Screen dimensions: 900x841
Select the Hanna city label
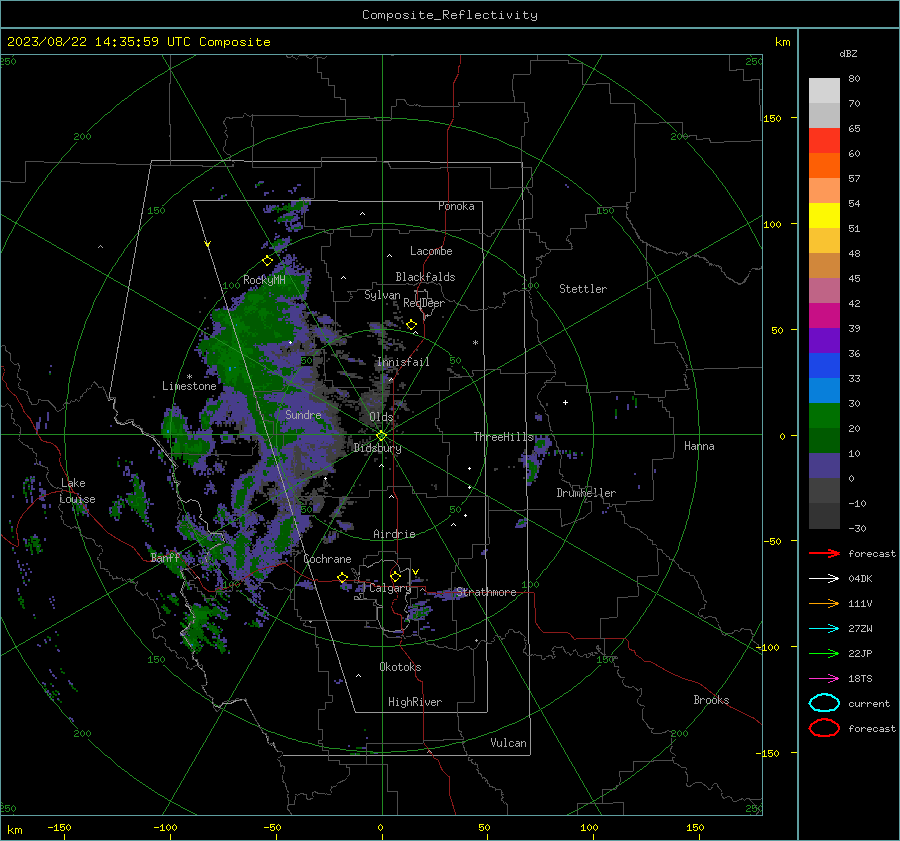[699, 446]
